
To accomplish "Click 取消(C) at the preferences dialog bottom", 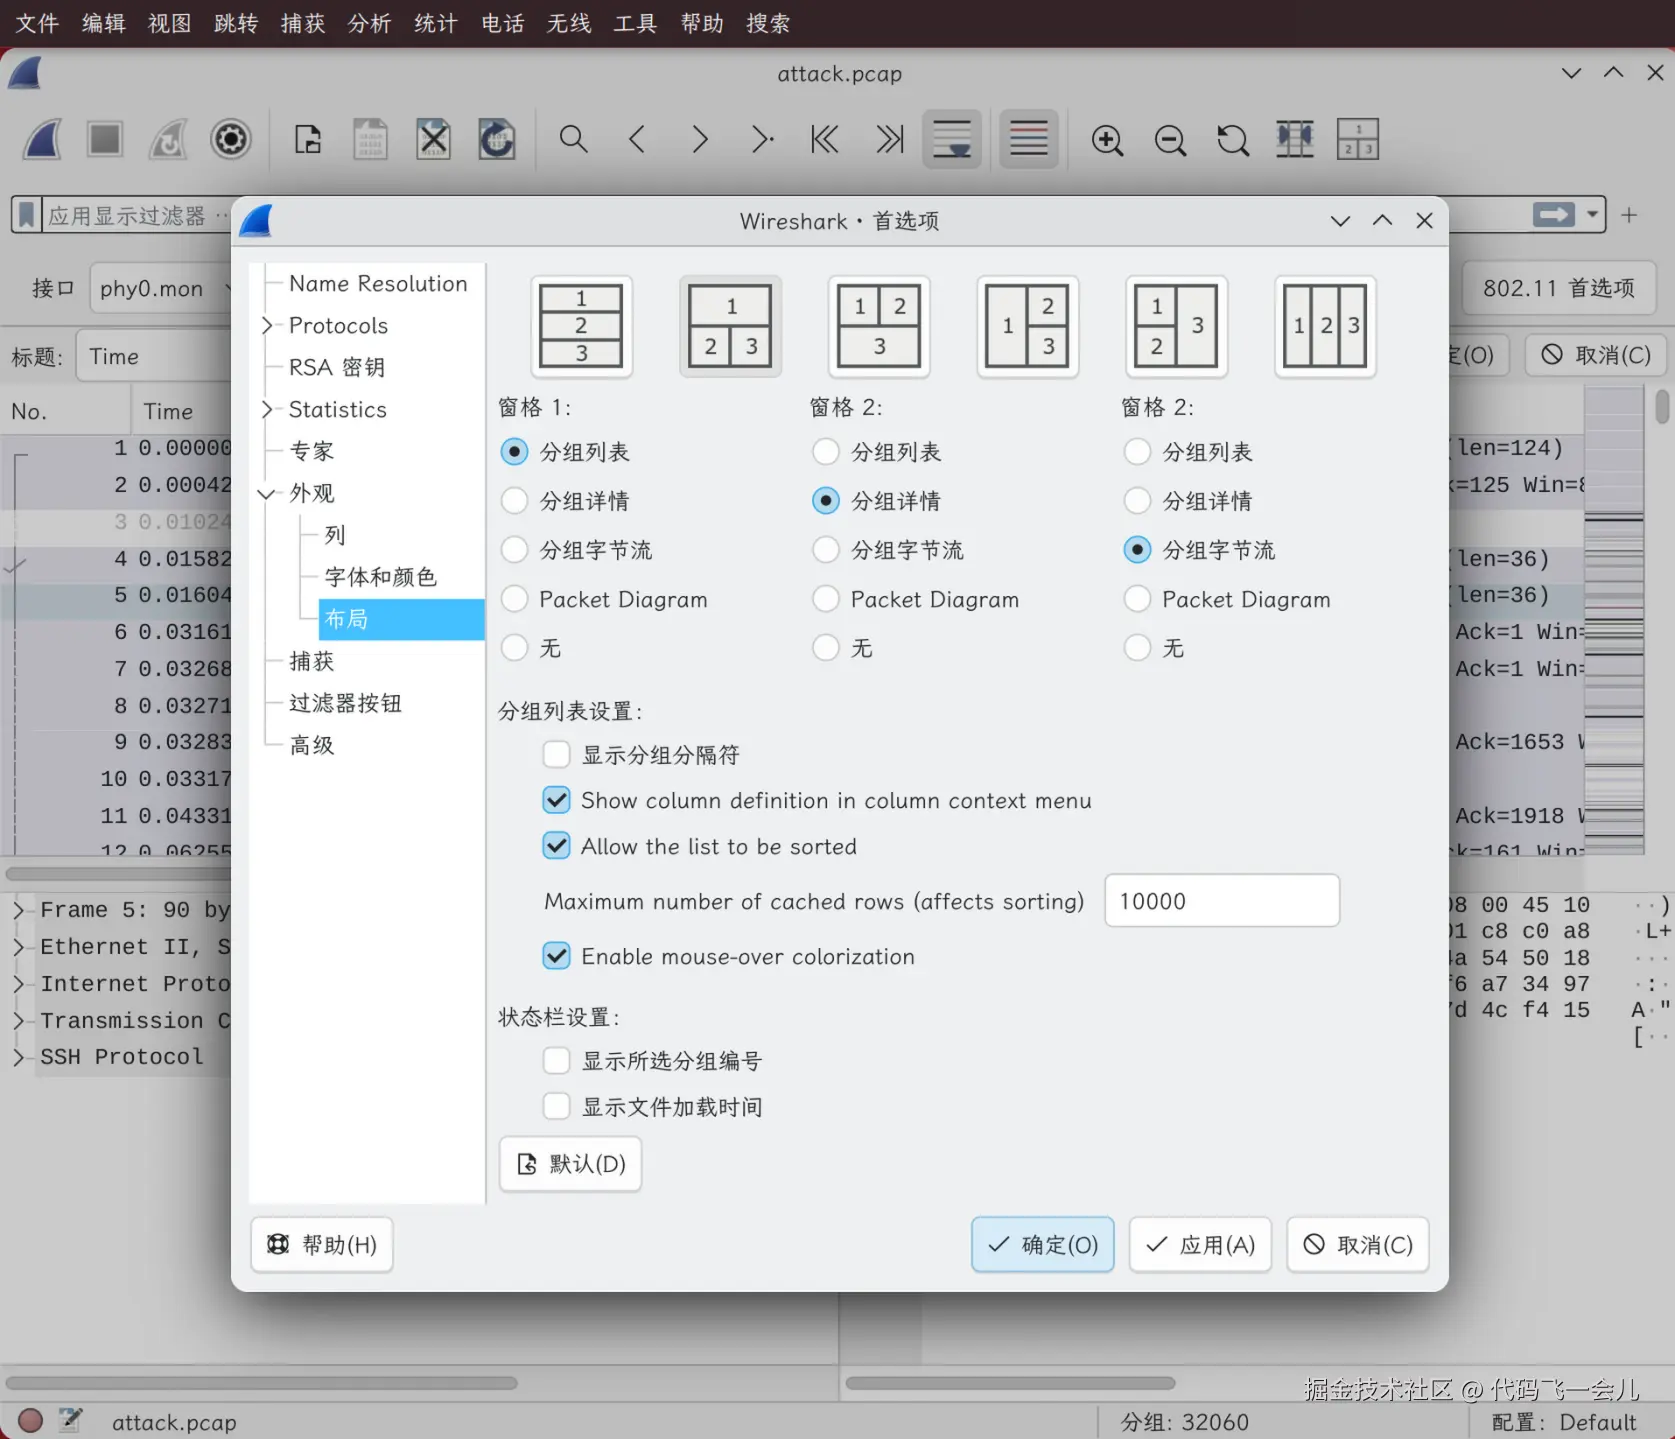I will (1358, 1244).
